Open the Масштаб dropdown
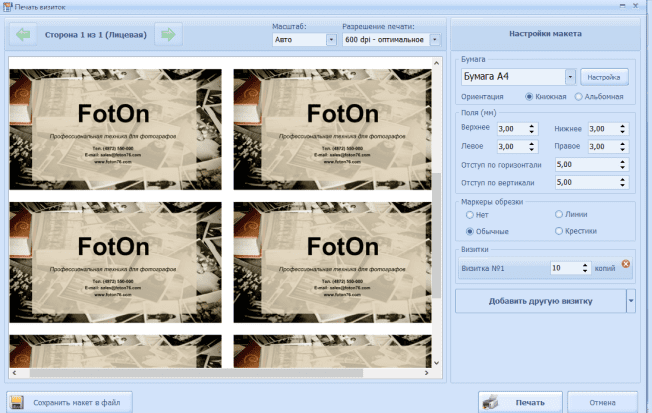 pyautogui.click(x=331, y=40)
